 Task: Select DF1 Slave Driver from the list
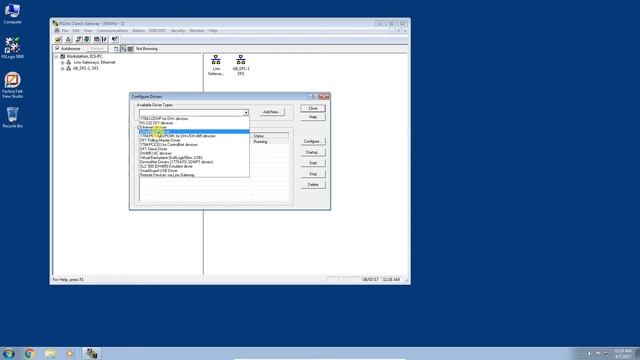point(194,149)
